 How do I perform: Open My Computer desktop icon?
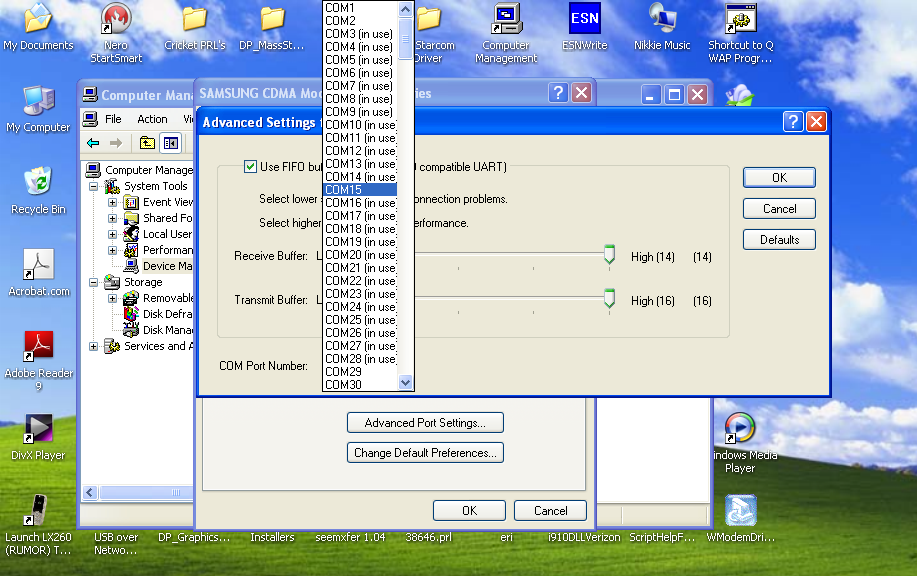(x=38, y=109)
